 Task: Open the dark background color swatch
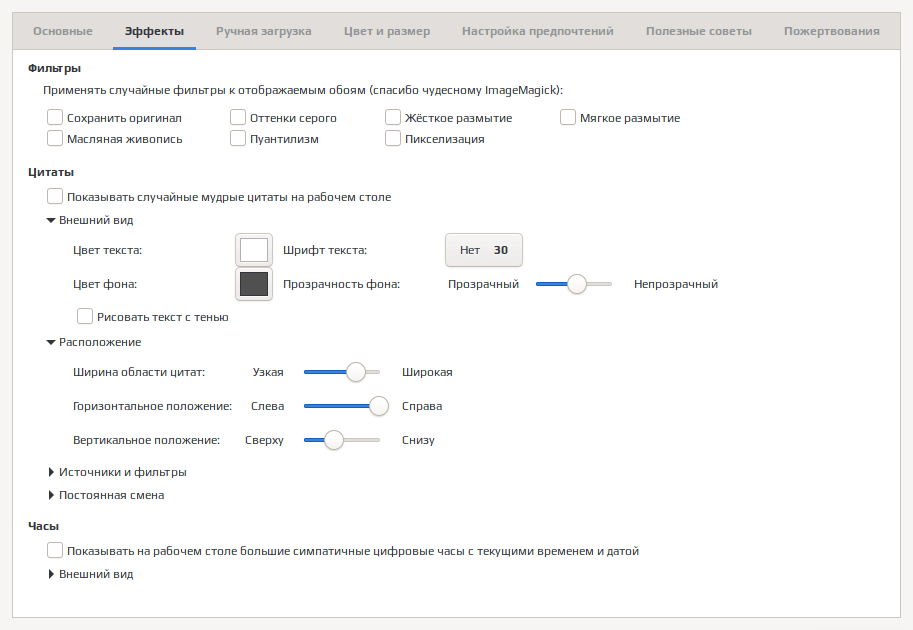[254, 284]
